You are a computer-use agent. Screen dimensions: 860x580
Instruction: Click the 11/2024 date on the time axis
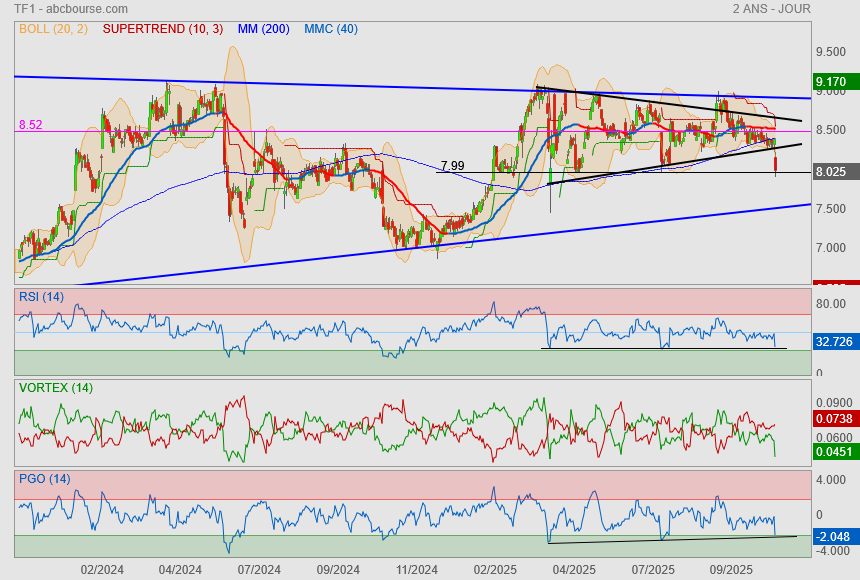coord(417,569)
